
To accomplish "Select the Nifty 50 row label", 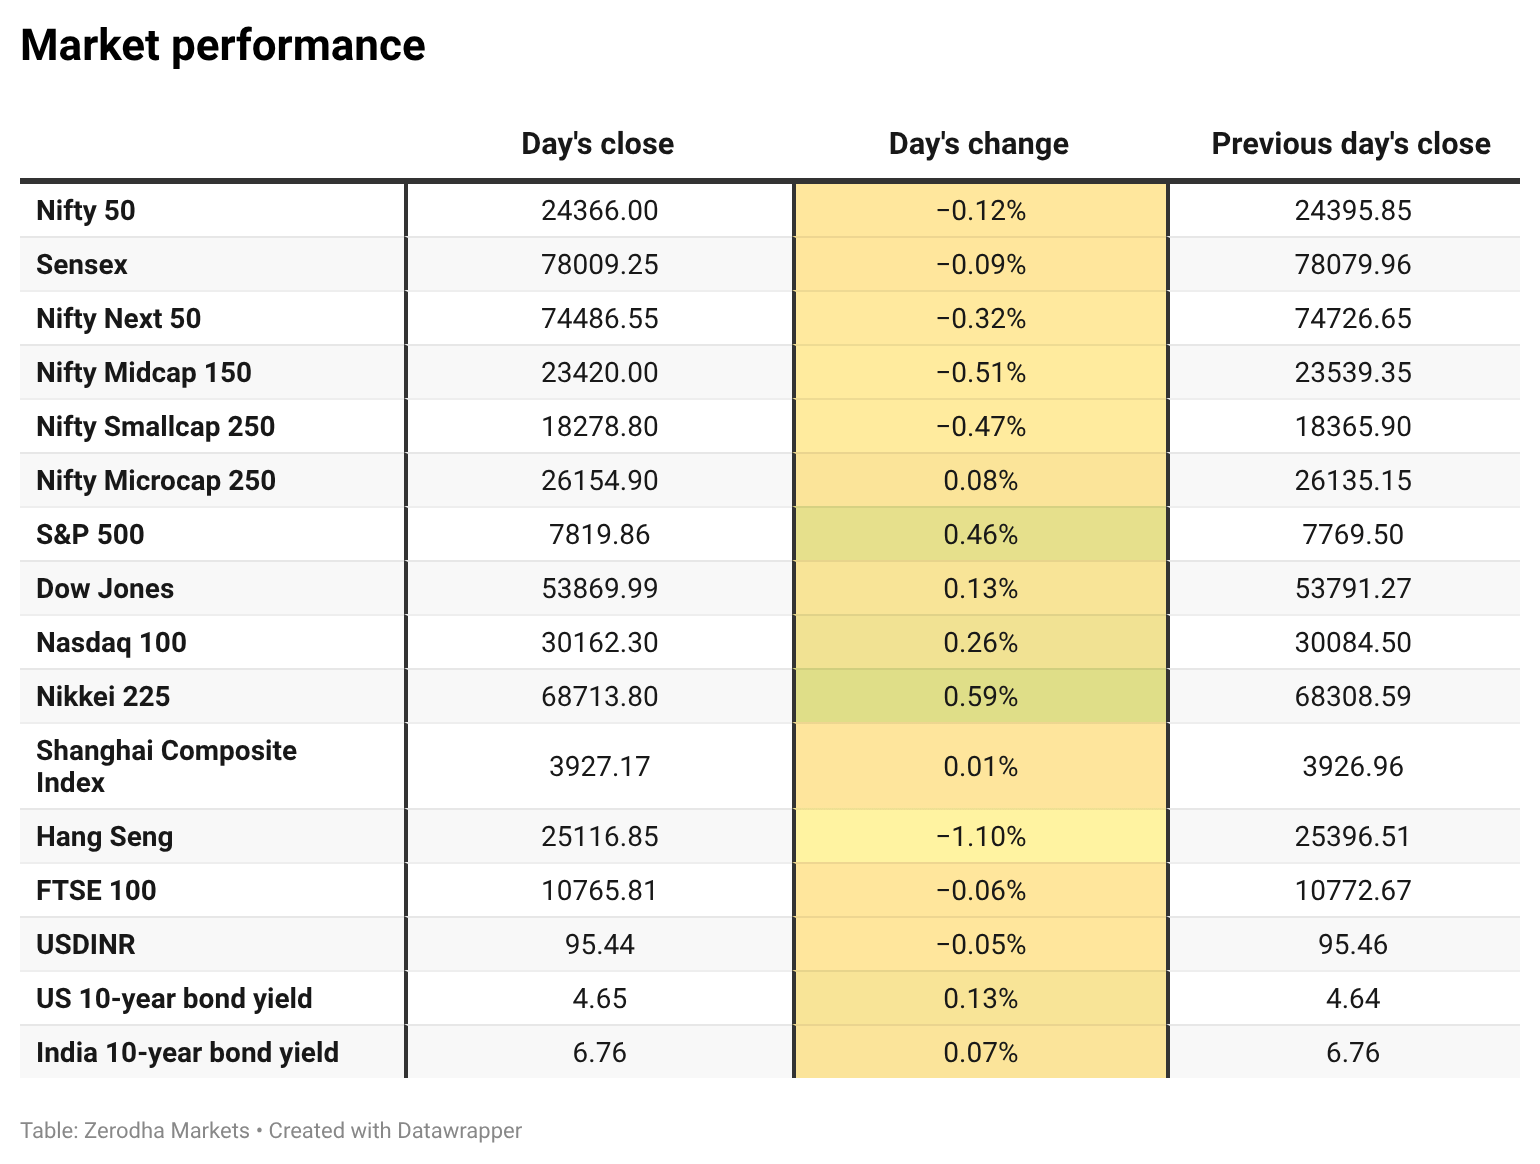I will [x=86, y=211].
